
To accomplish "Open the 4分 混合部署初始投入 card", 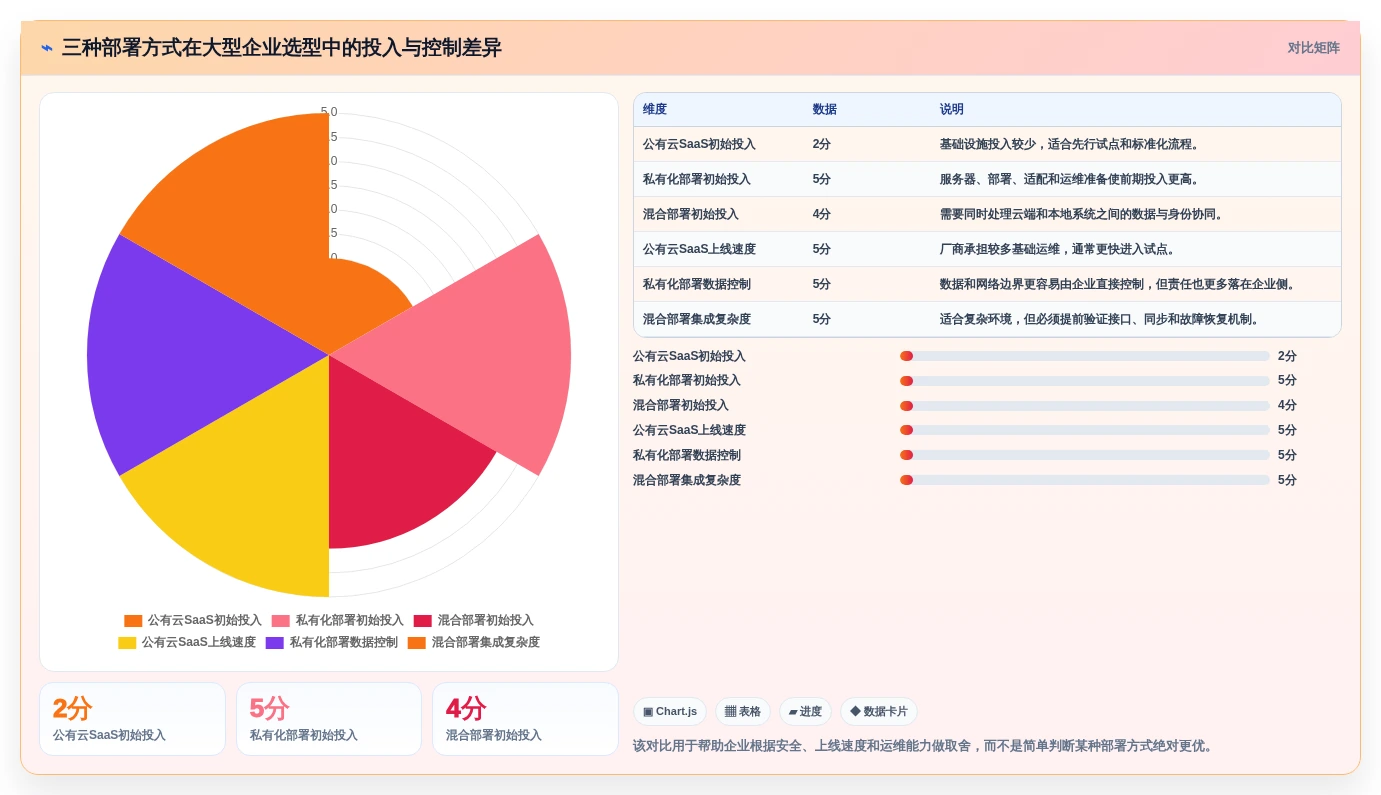I will pyautogui.click(x=525, y=719).
